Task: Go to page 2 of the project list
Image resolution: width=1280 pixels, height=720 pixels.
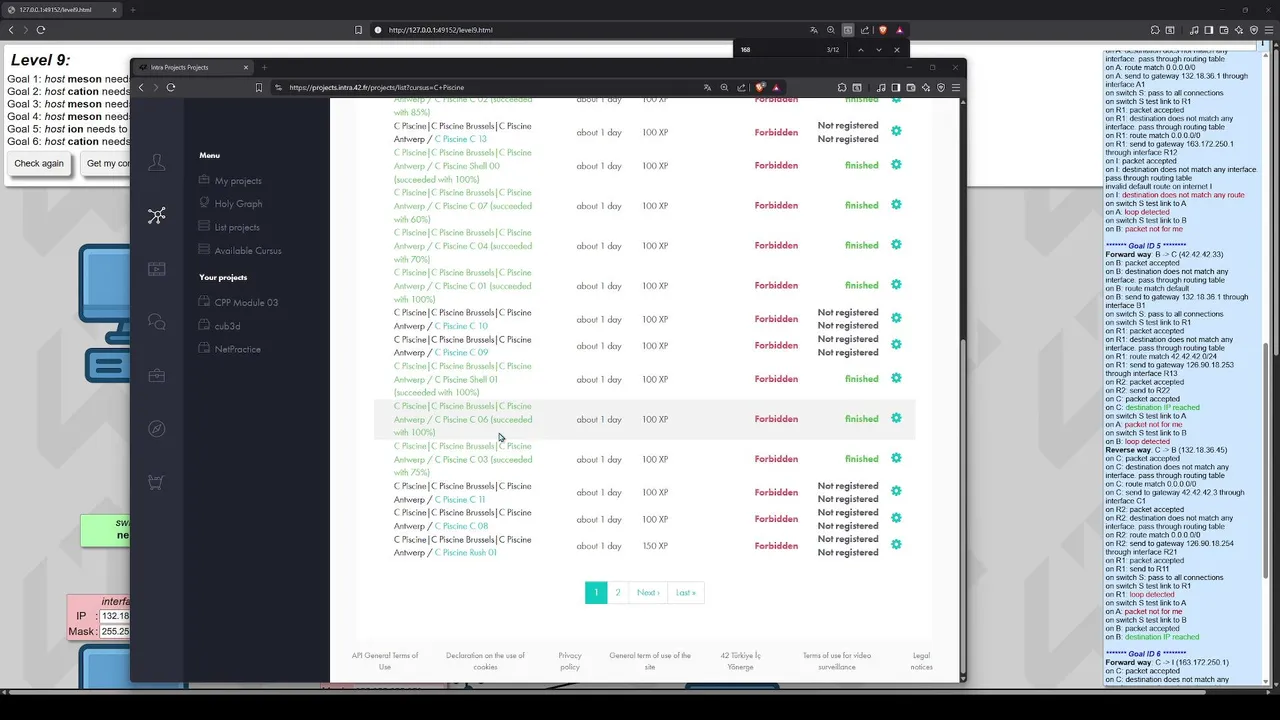Action: click(618, 592)
